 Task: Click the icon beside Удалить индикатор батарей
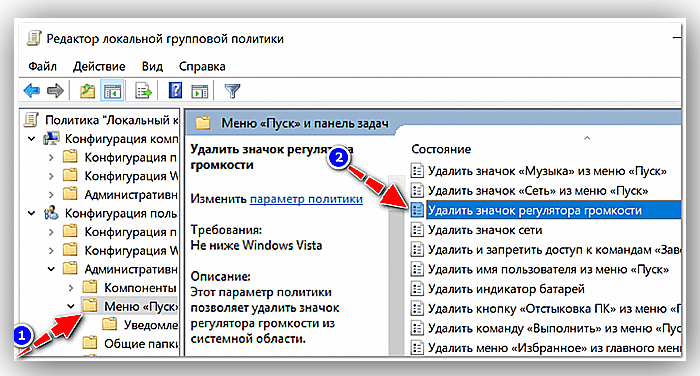tap(417, 288)
